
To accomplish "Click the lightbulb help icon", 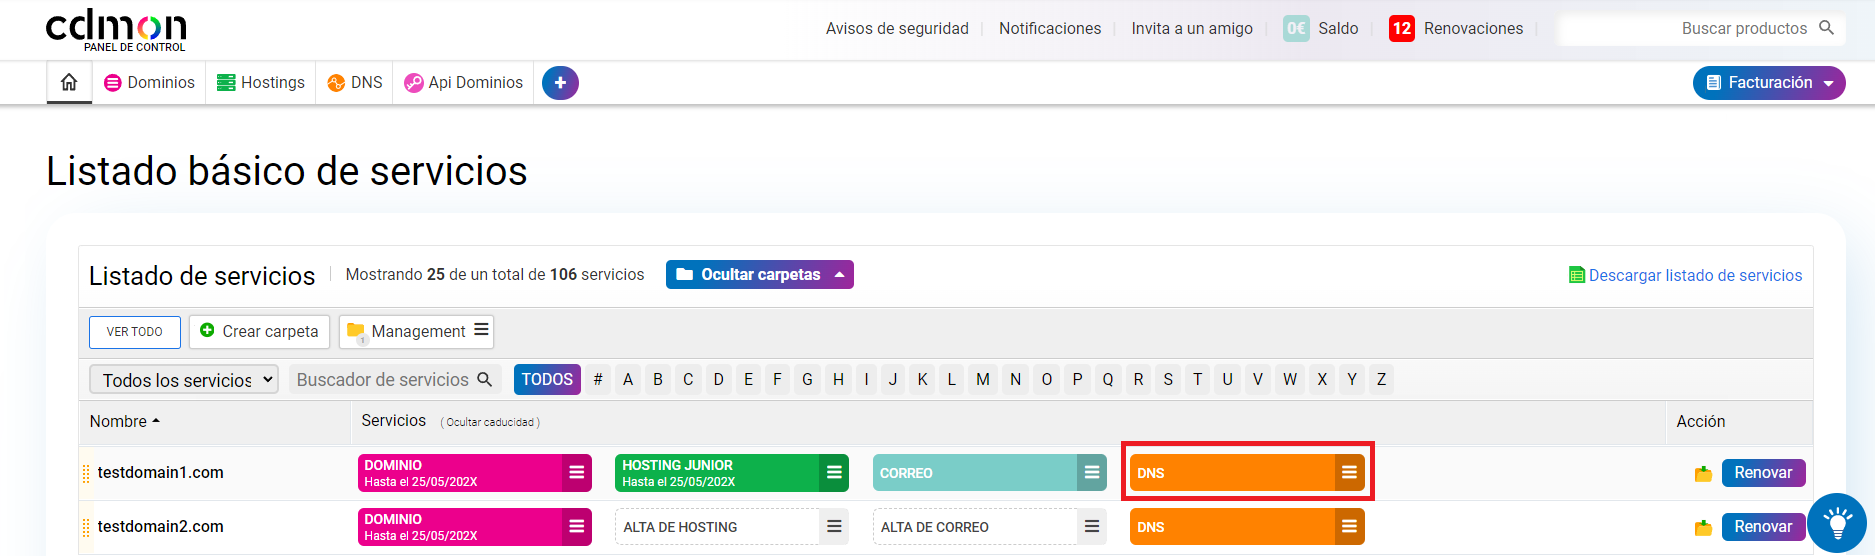I will (x=1836, y=523).
